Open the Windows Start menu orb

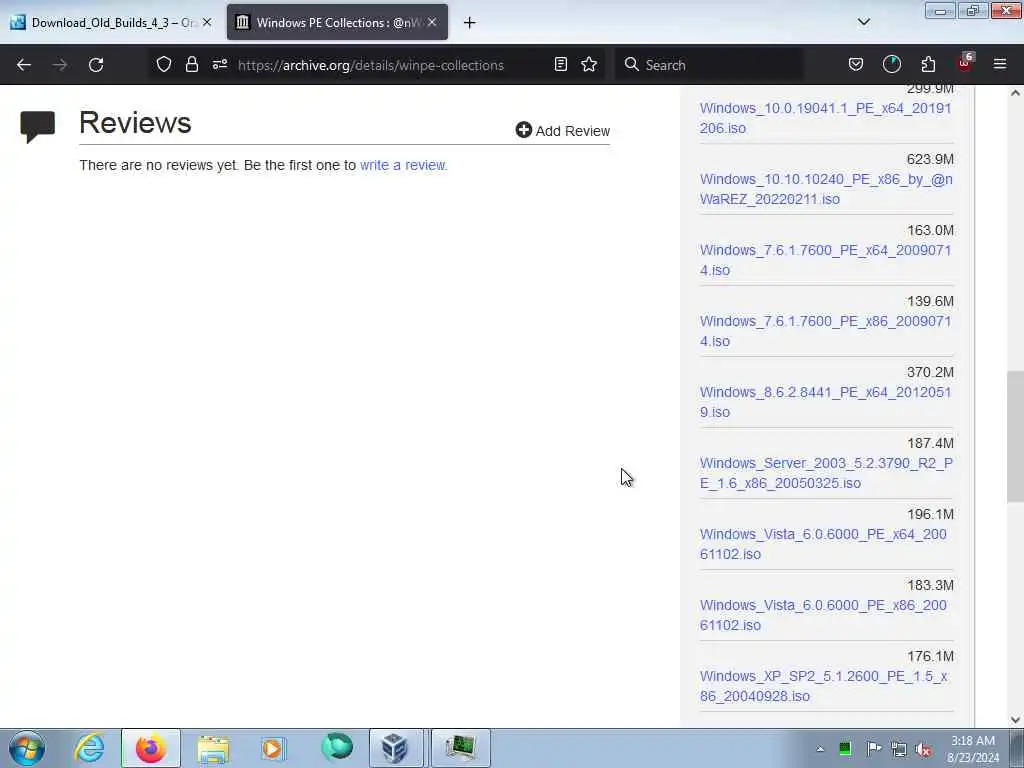pos(27,748)
